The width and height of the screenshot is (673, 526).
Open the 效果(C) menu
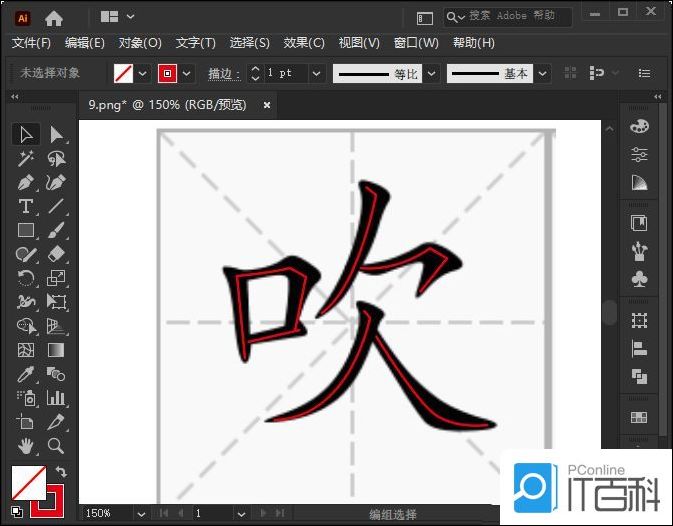click(303, 43)
